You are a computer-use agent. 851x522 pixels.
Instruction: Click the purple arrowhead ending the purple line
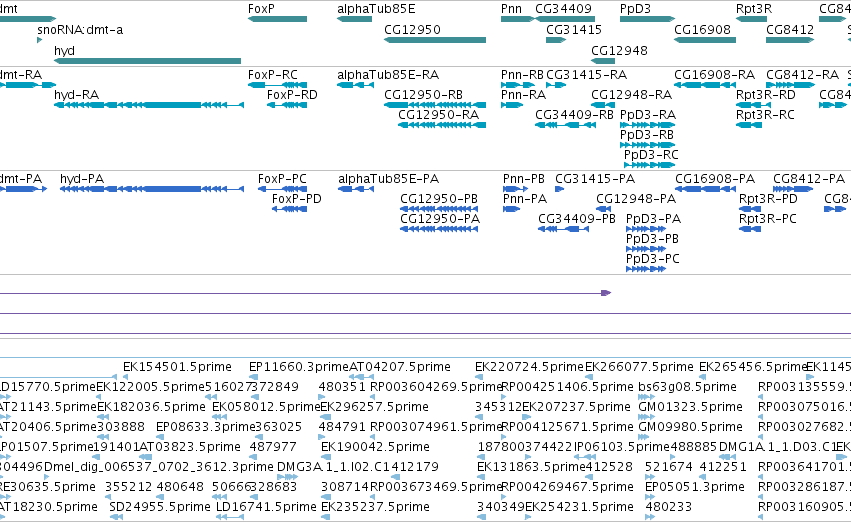click(606, 293)
